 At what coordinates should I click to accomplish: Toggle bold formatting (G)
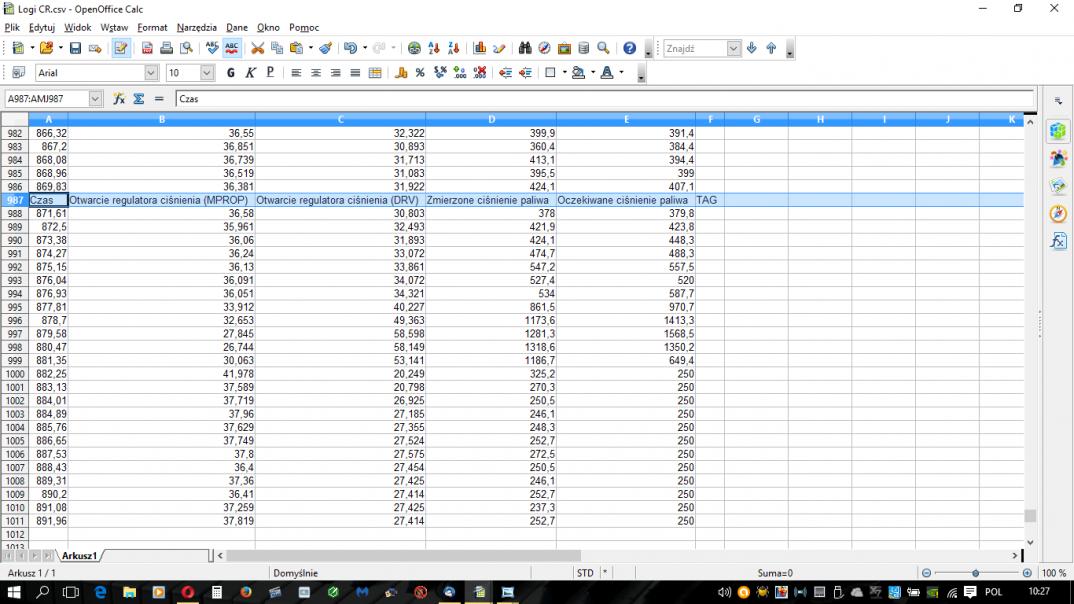click(x=231, y=73)
